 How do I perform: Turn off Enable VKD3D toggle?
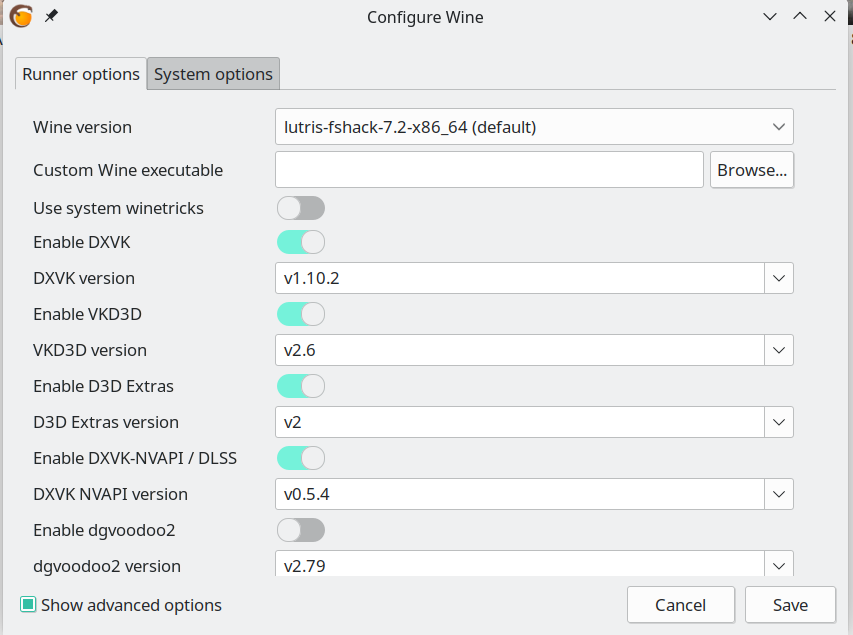[x=300, y=314]
